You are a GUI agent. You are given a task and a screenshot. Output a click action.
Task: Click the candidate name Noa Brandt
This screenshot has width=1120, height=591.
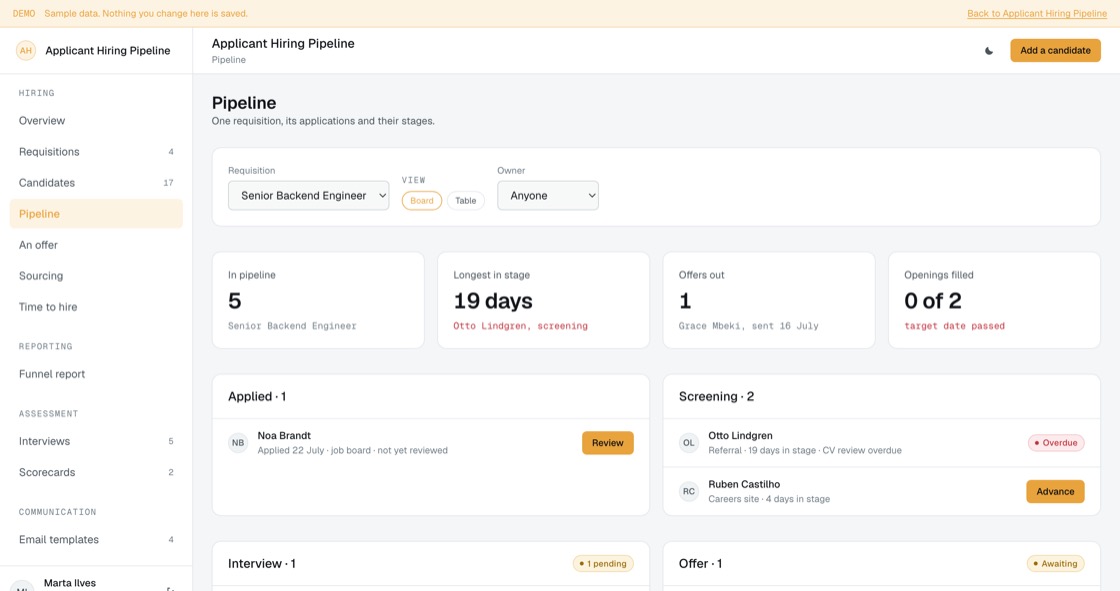[284, 436]
